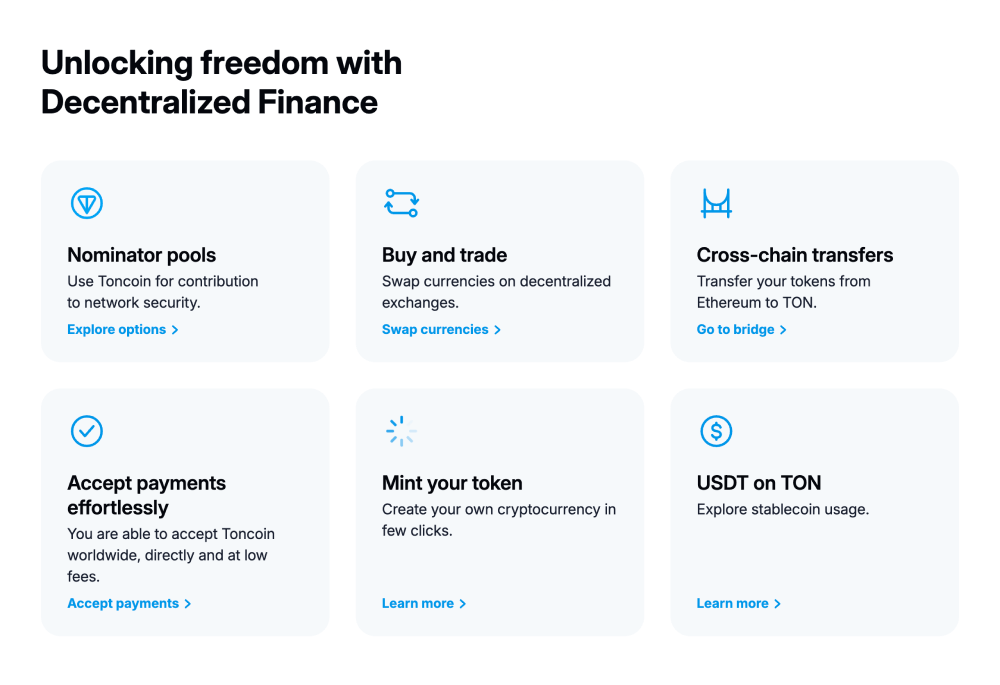
Task: Click the dollar sign icon above USDT on TON
Action: [716, 431]
